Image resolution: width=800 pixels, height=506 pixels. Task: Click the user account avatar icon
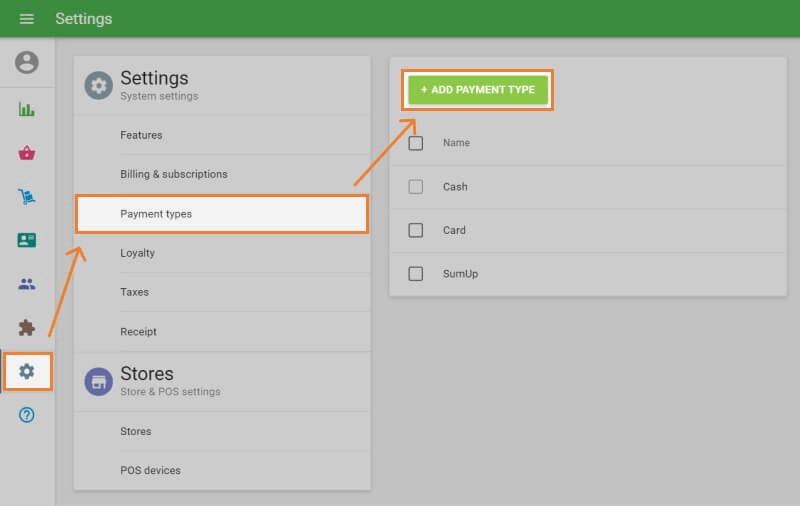tap(27, 63)
